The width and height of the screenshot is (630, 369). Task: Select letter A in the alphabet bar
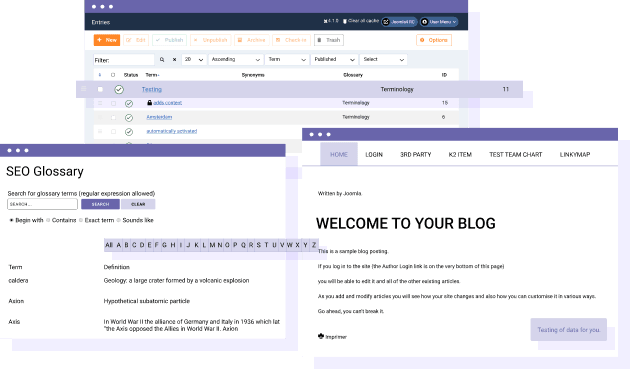[x=119, y=245]
